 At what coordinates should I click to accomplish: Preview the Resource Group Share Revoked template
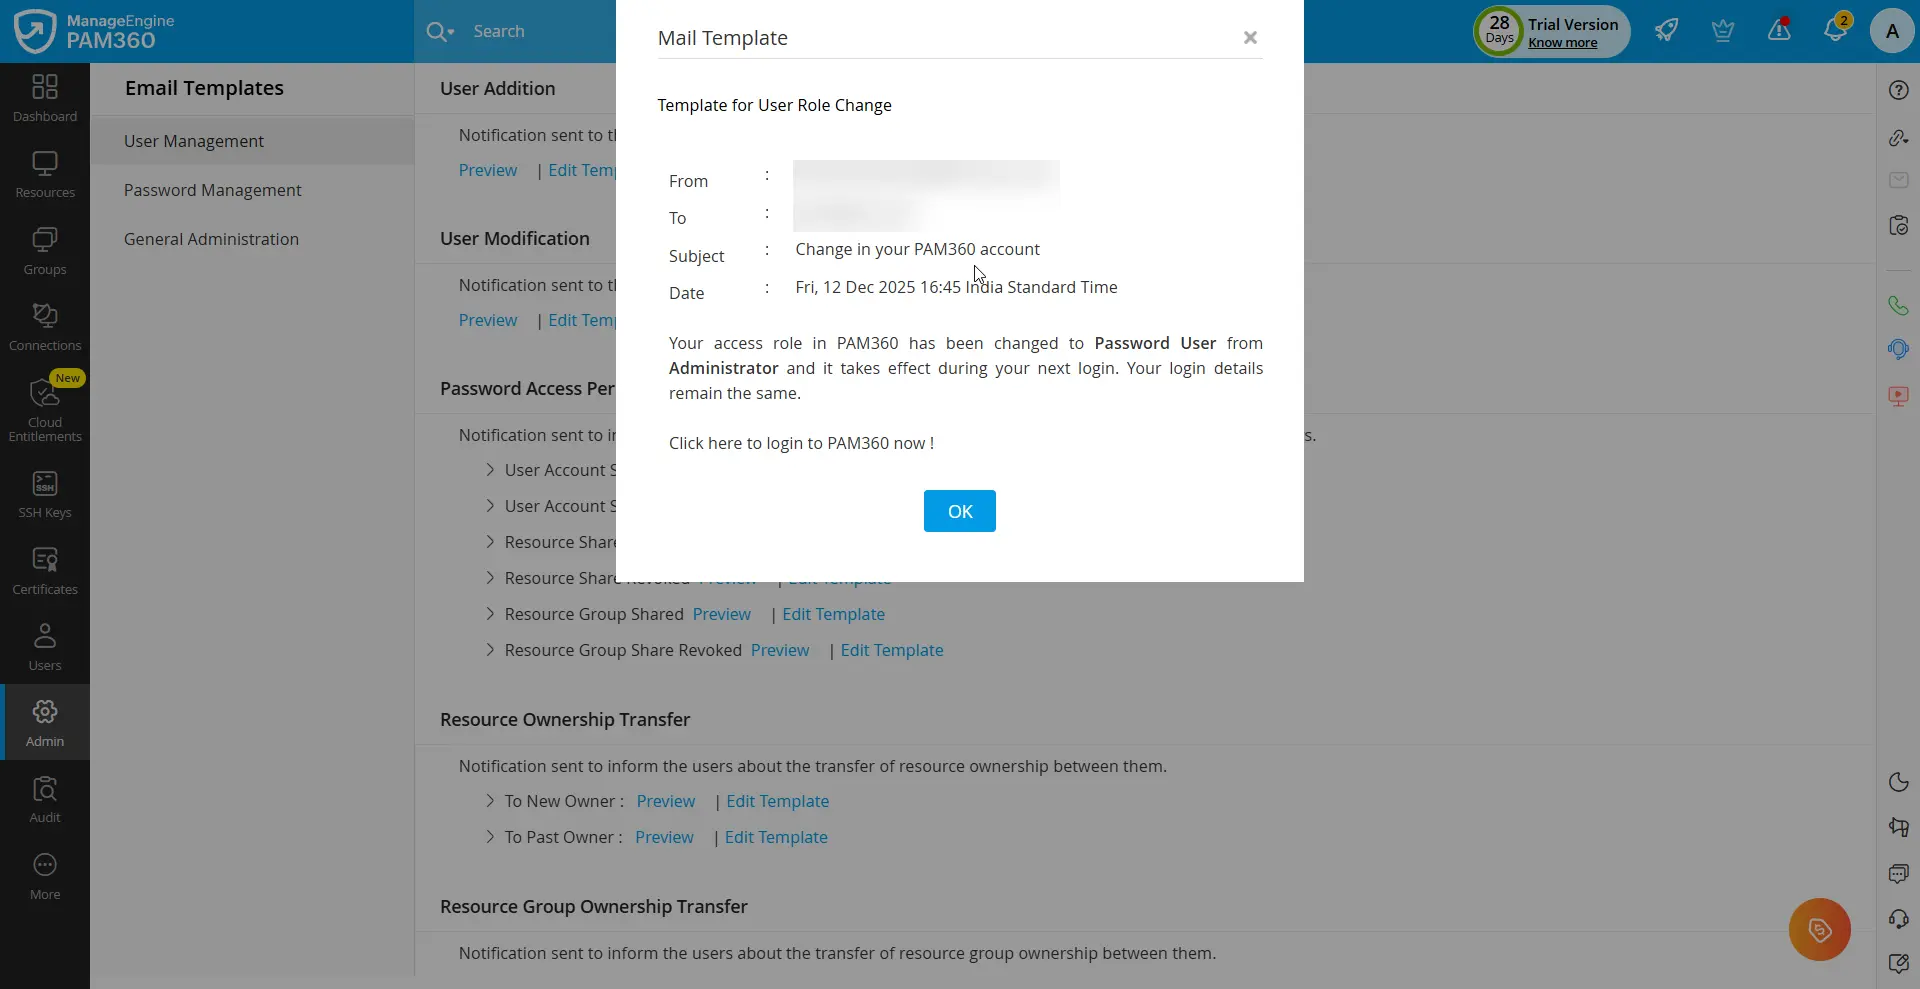[781, 650]
